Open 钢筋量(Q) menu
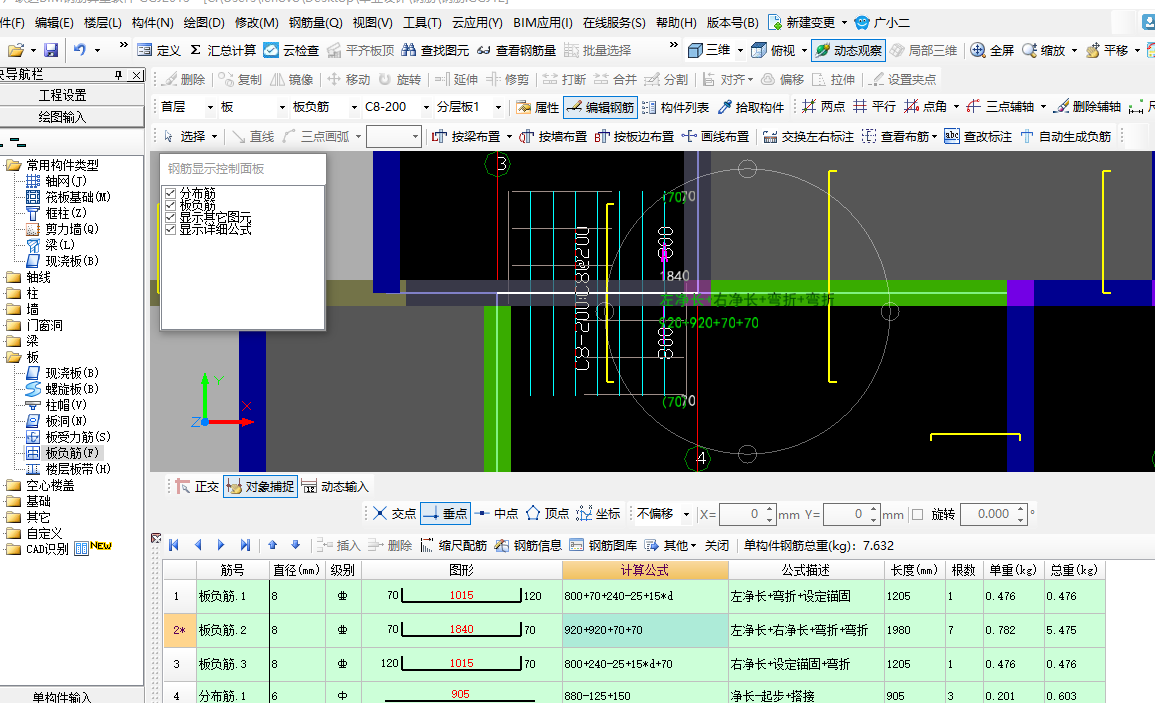The width and height of the screenshot is (1155, 703). click(315, 23)
